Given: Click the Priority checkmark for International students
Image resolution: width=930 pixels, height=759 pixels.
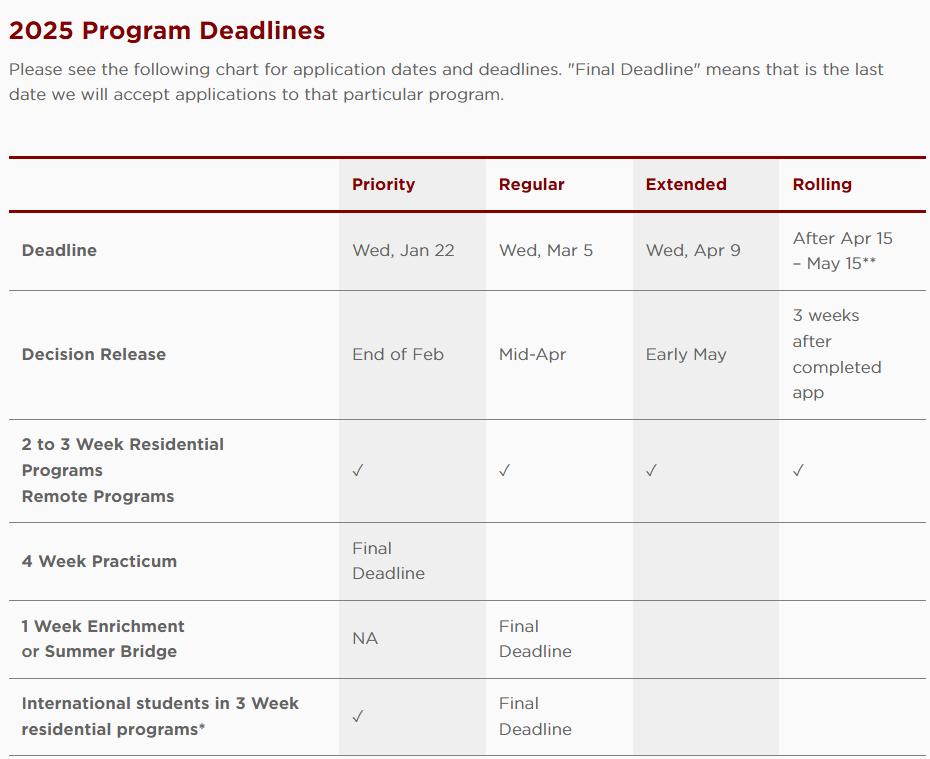Looking at the screenshot, I should point(358,717).
